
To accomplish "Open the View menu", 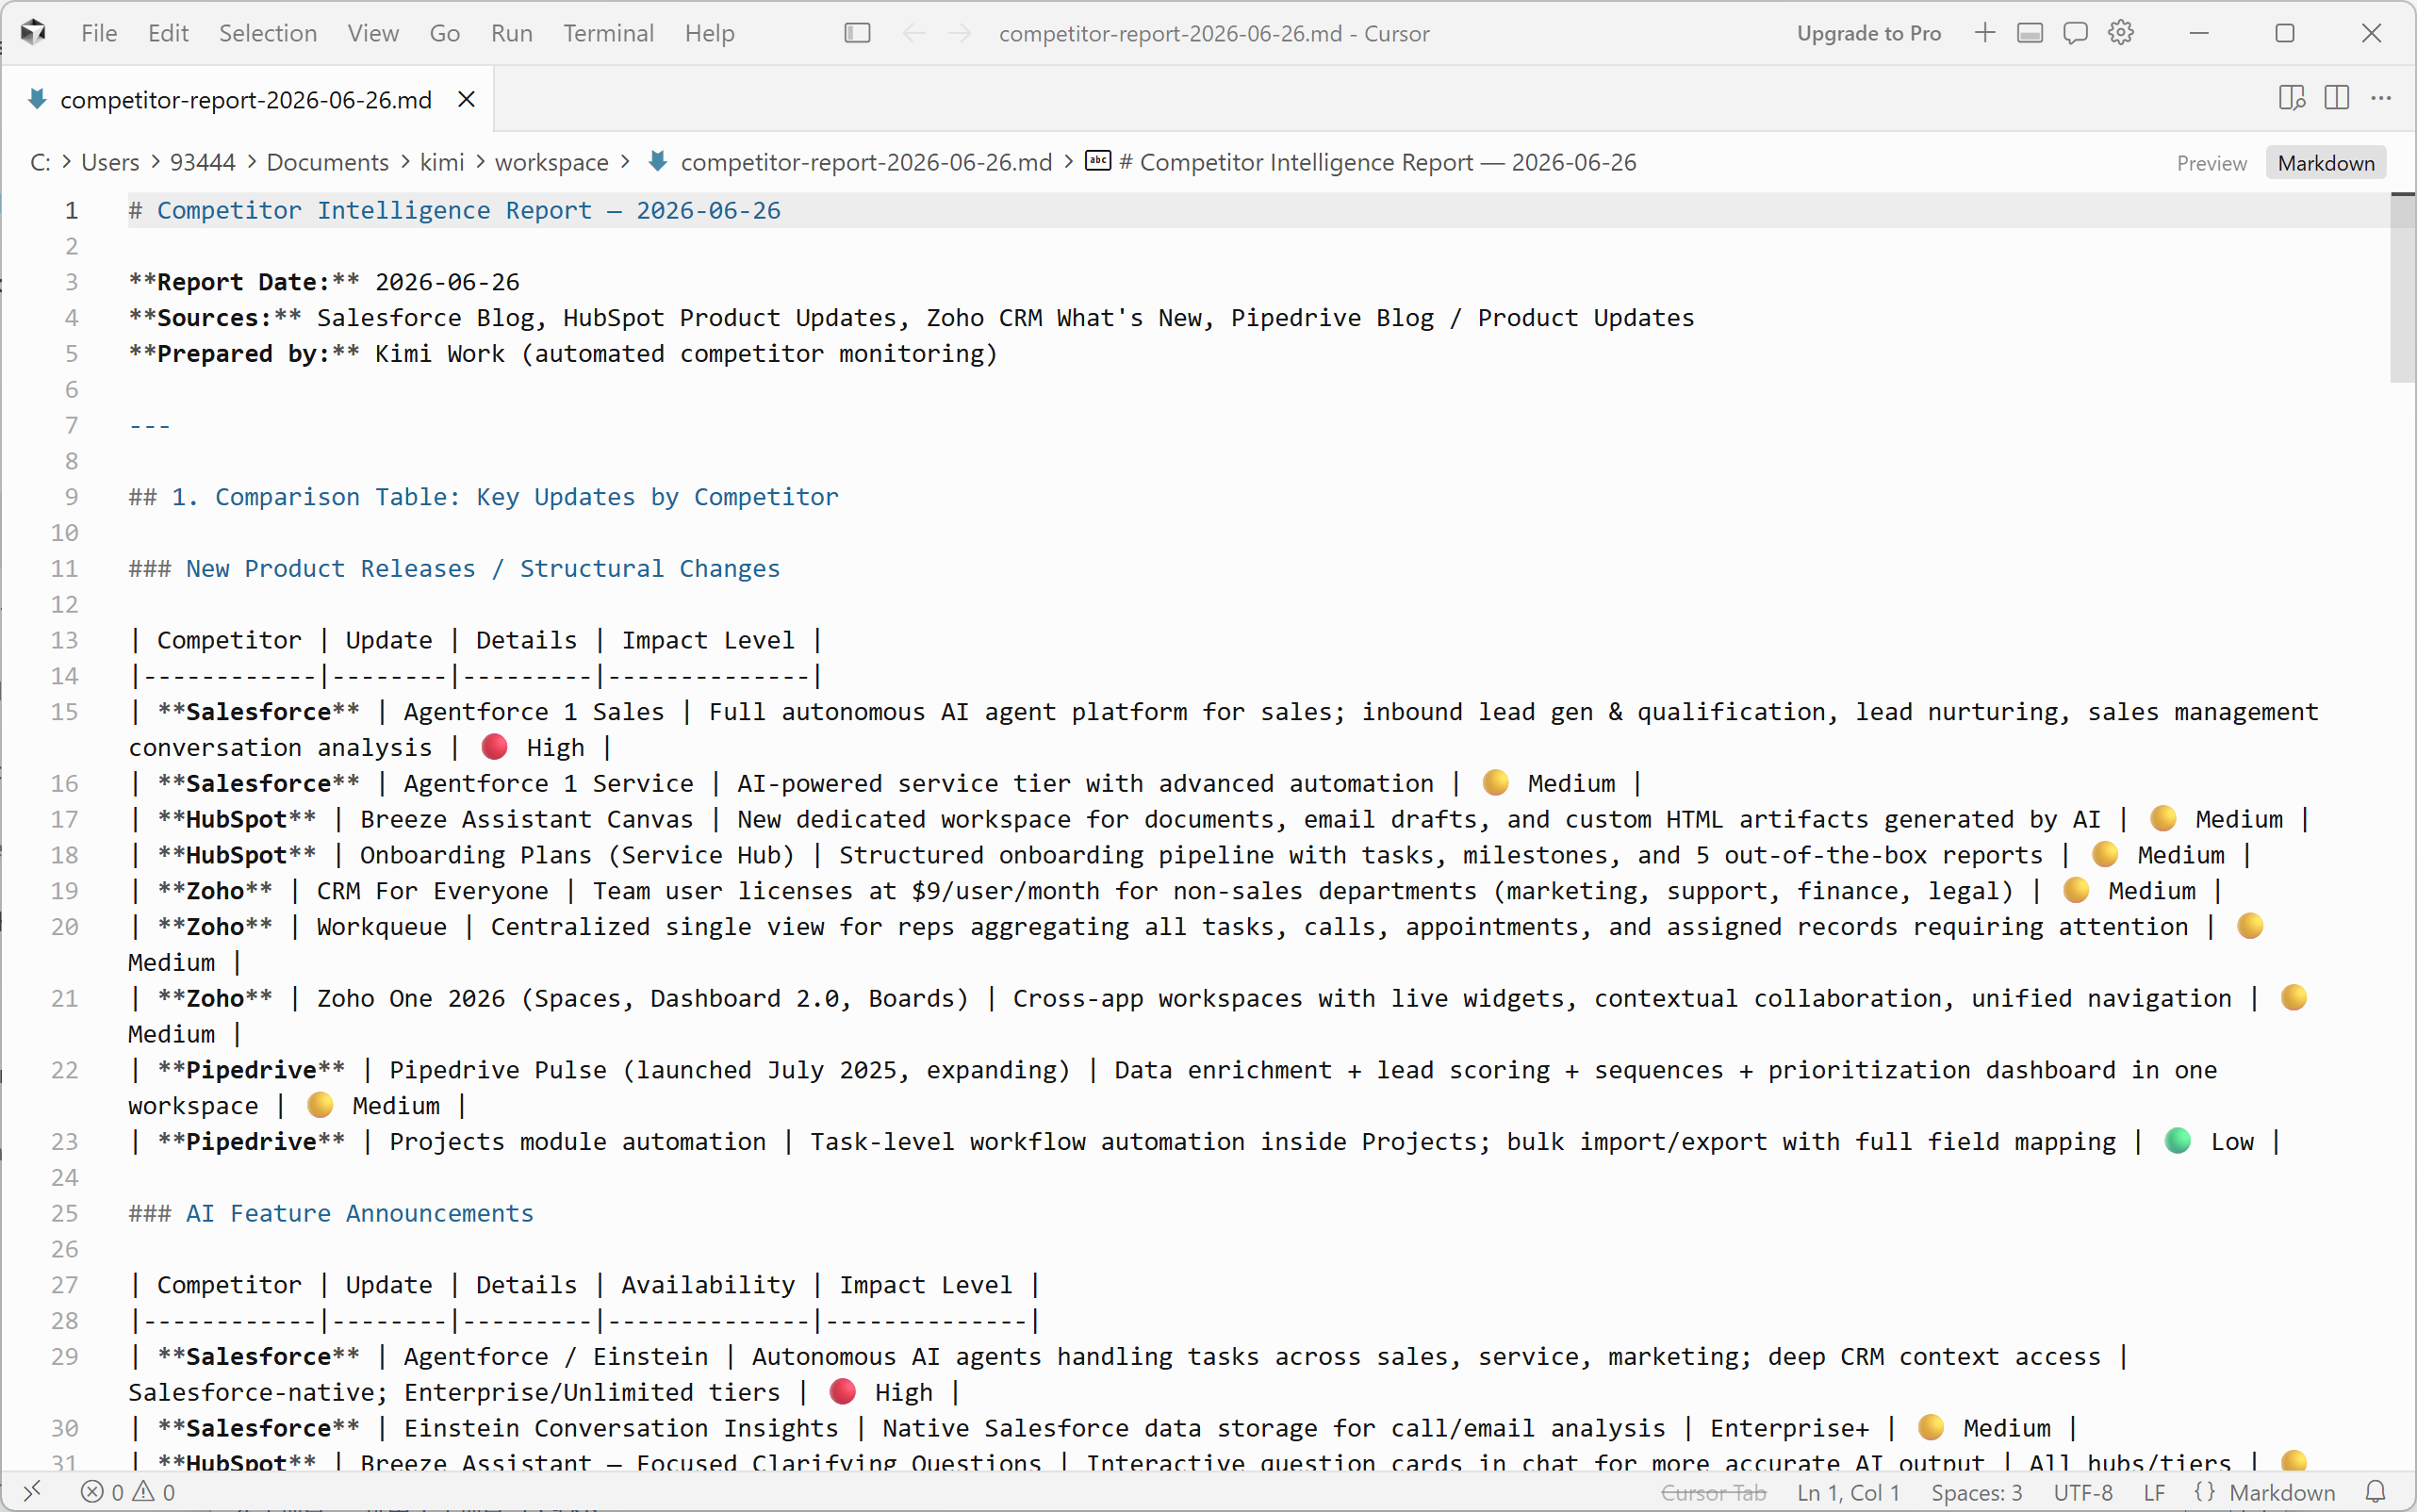I will coord(373,33).
